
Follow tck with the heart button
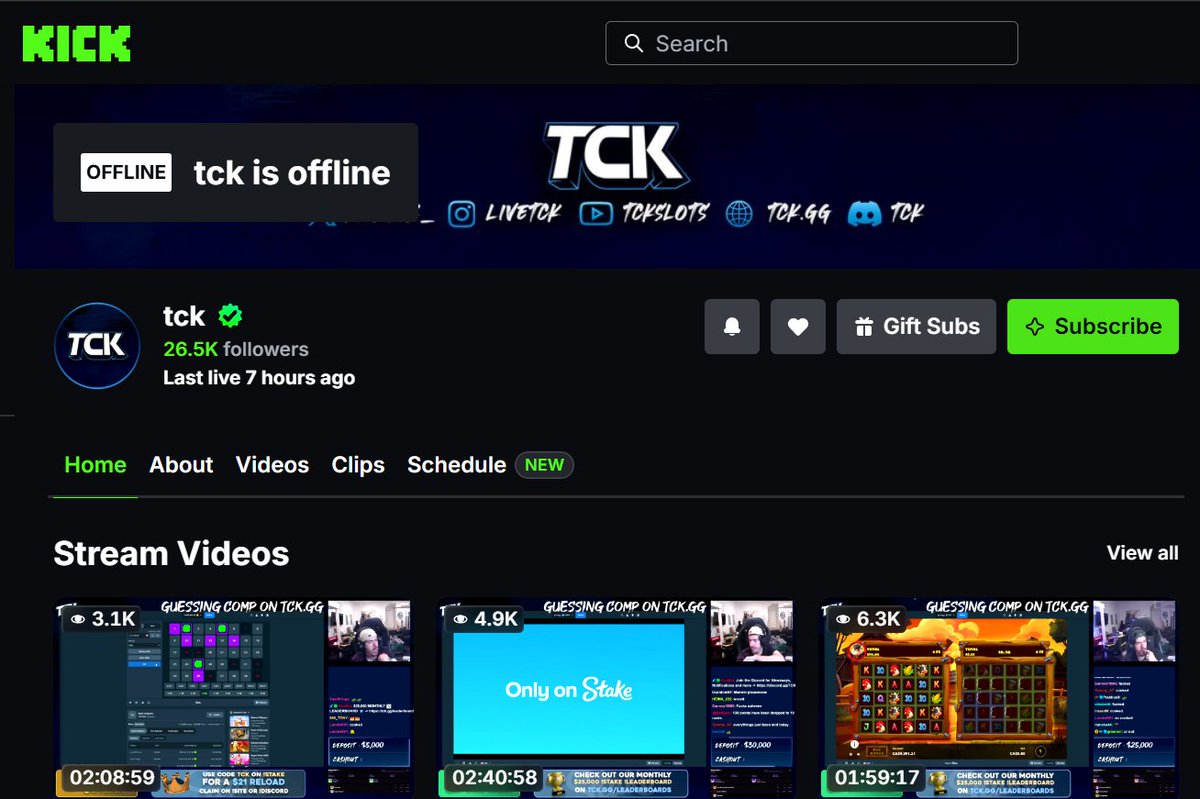click(x=798, y=326)
